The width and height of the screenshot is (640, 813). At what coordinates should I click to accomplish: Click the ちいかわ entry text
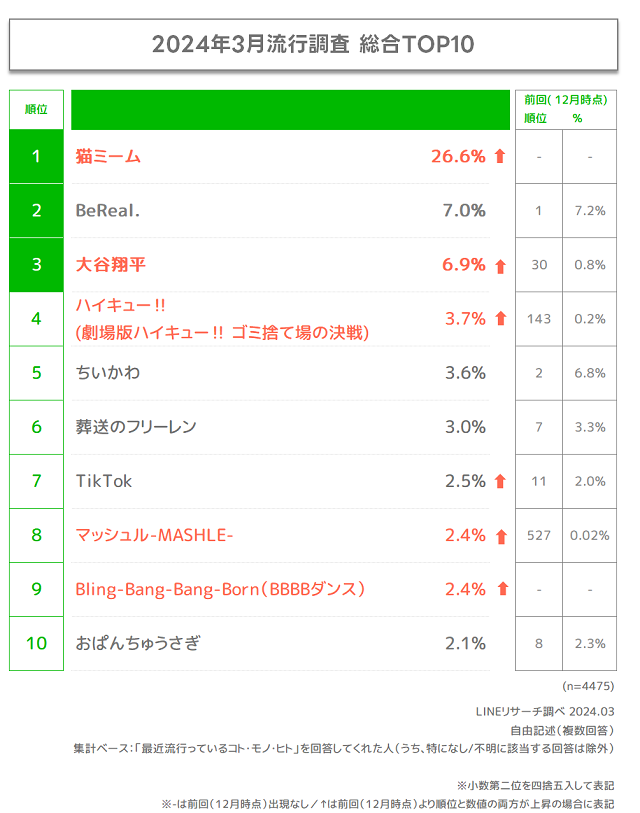108,373
